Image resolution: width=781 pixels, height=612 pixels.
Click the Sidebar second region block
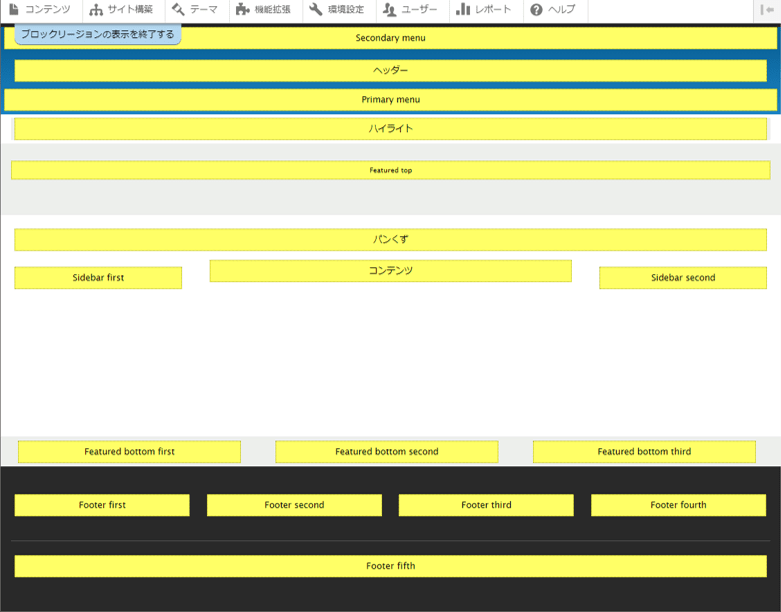(683, 278)
